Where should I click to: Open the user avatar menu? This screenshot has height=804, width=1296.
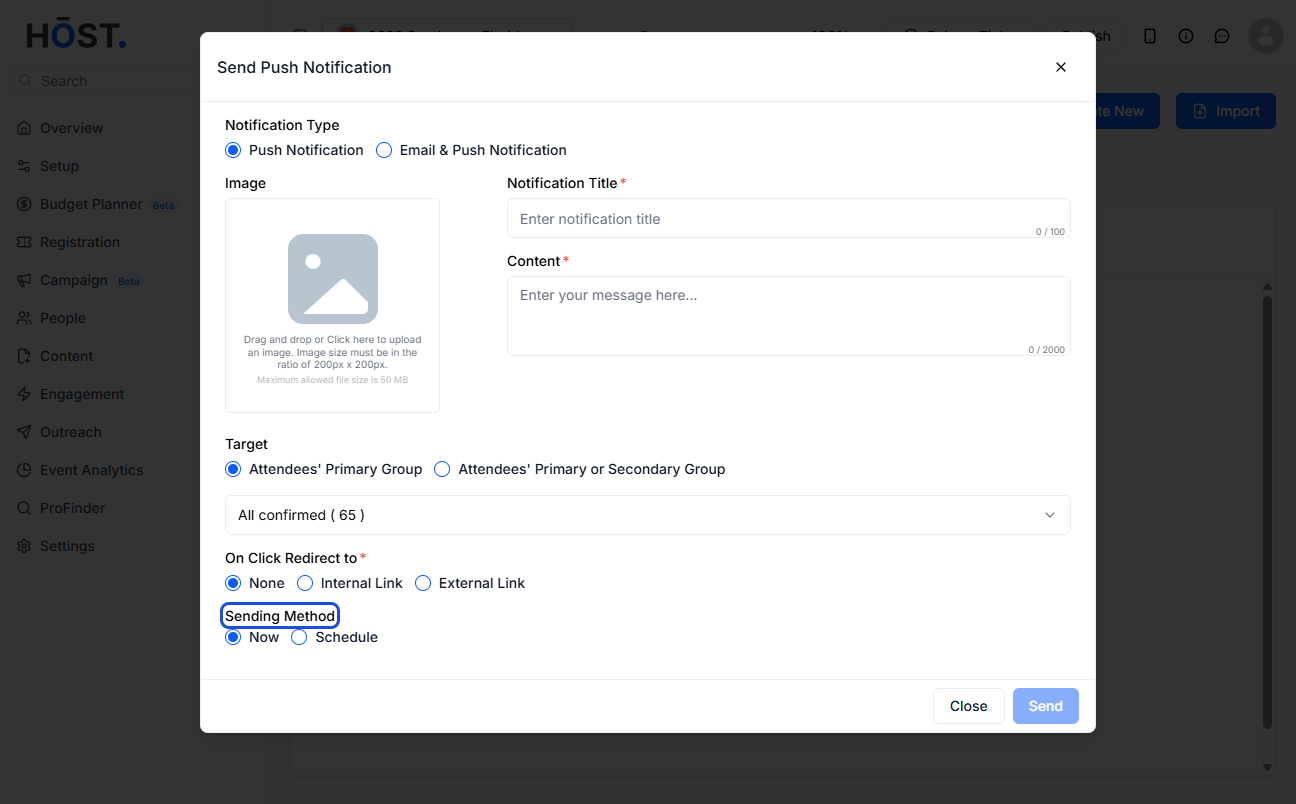(1266, 36)
